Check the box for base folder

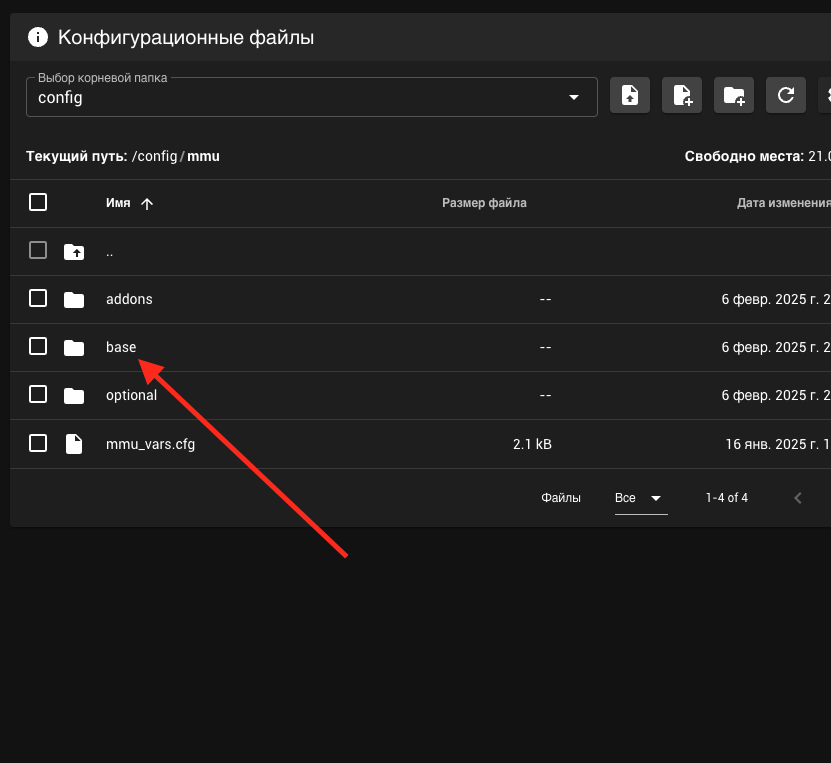pyautogui.click(x=38, y=347)
